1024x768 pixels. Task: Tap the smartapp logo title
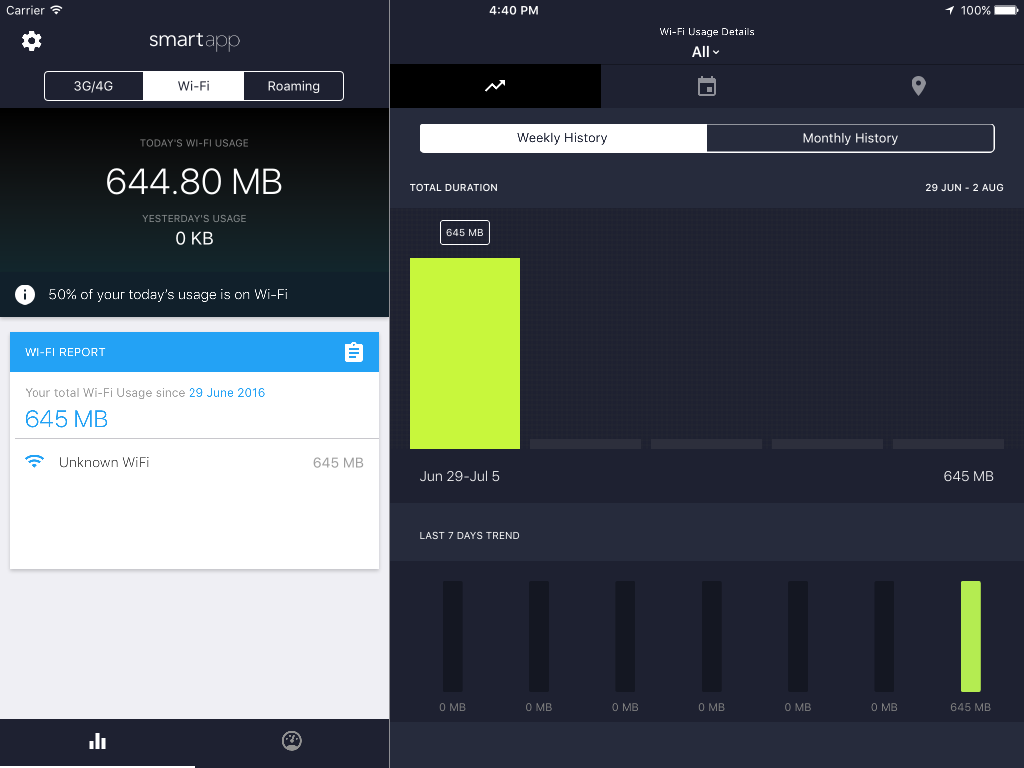pos(195,40)
